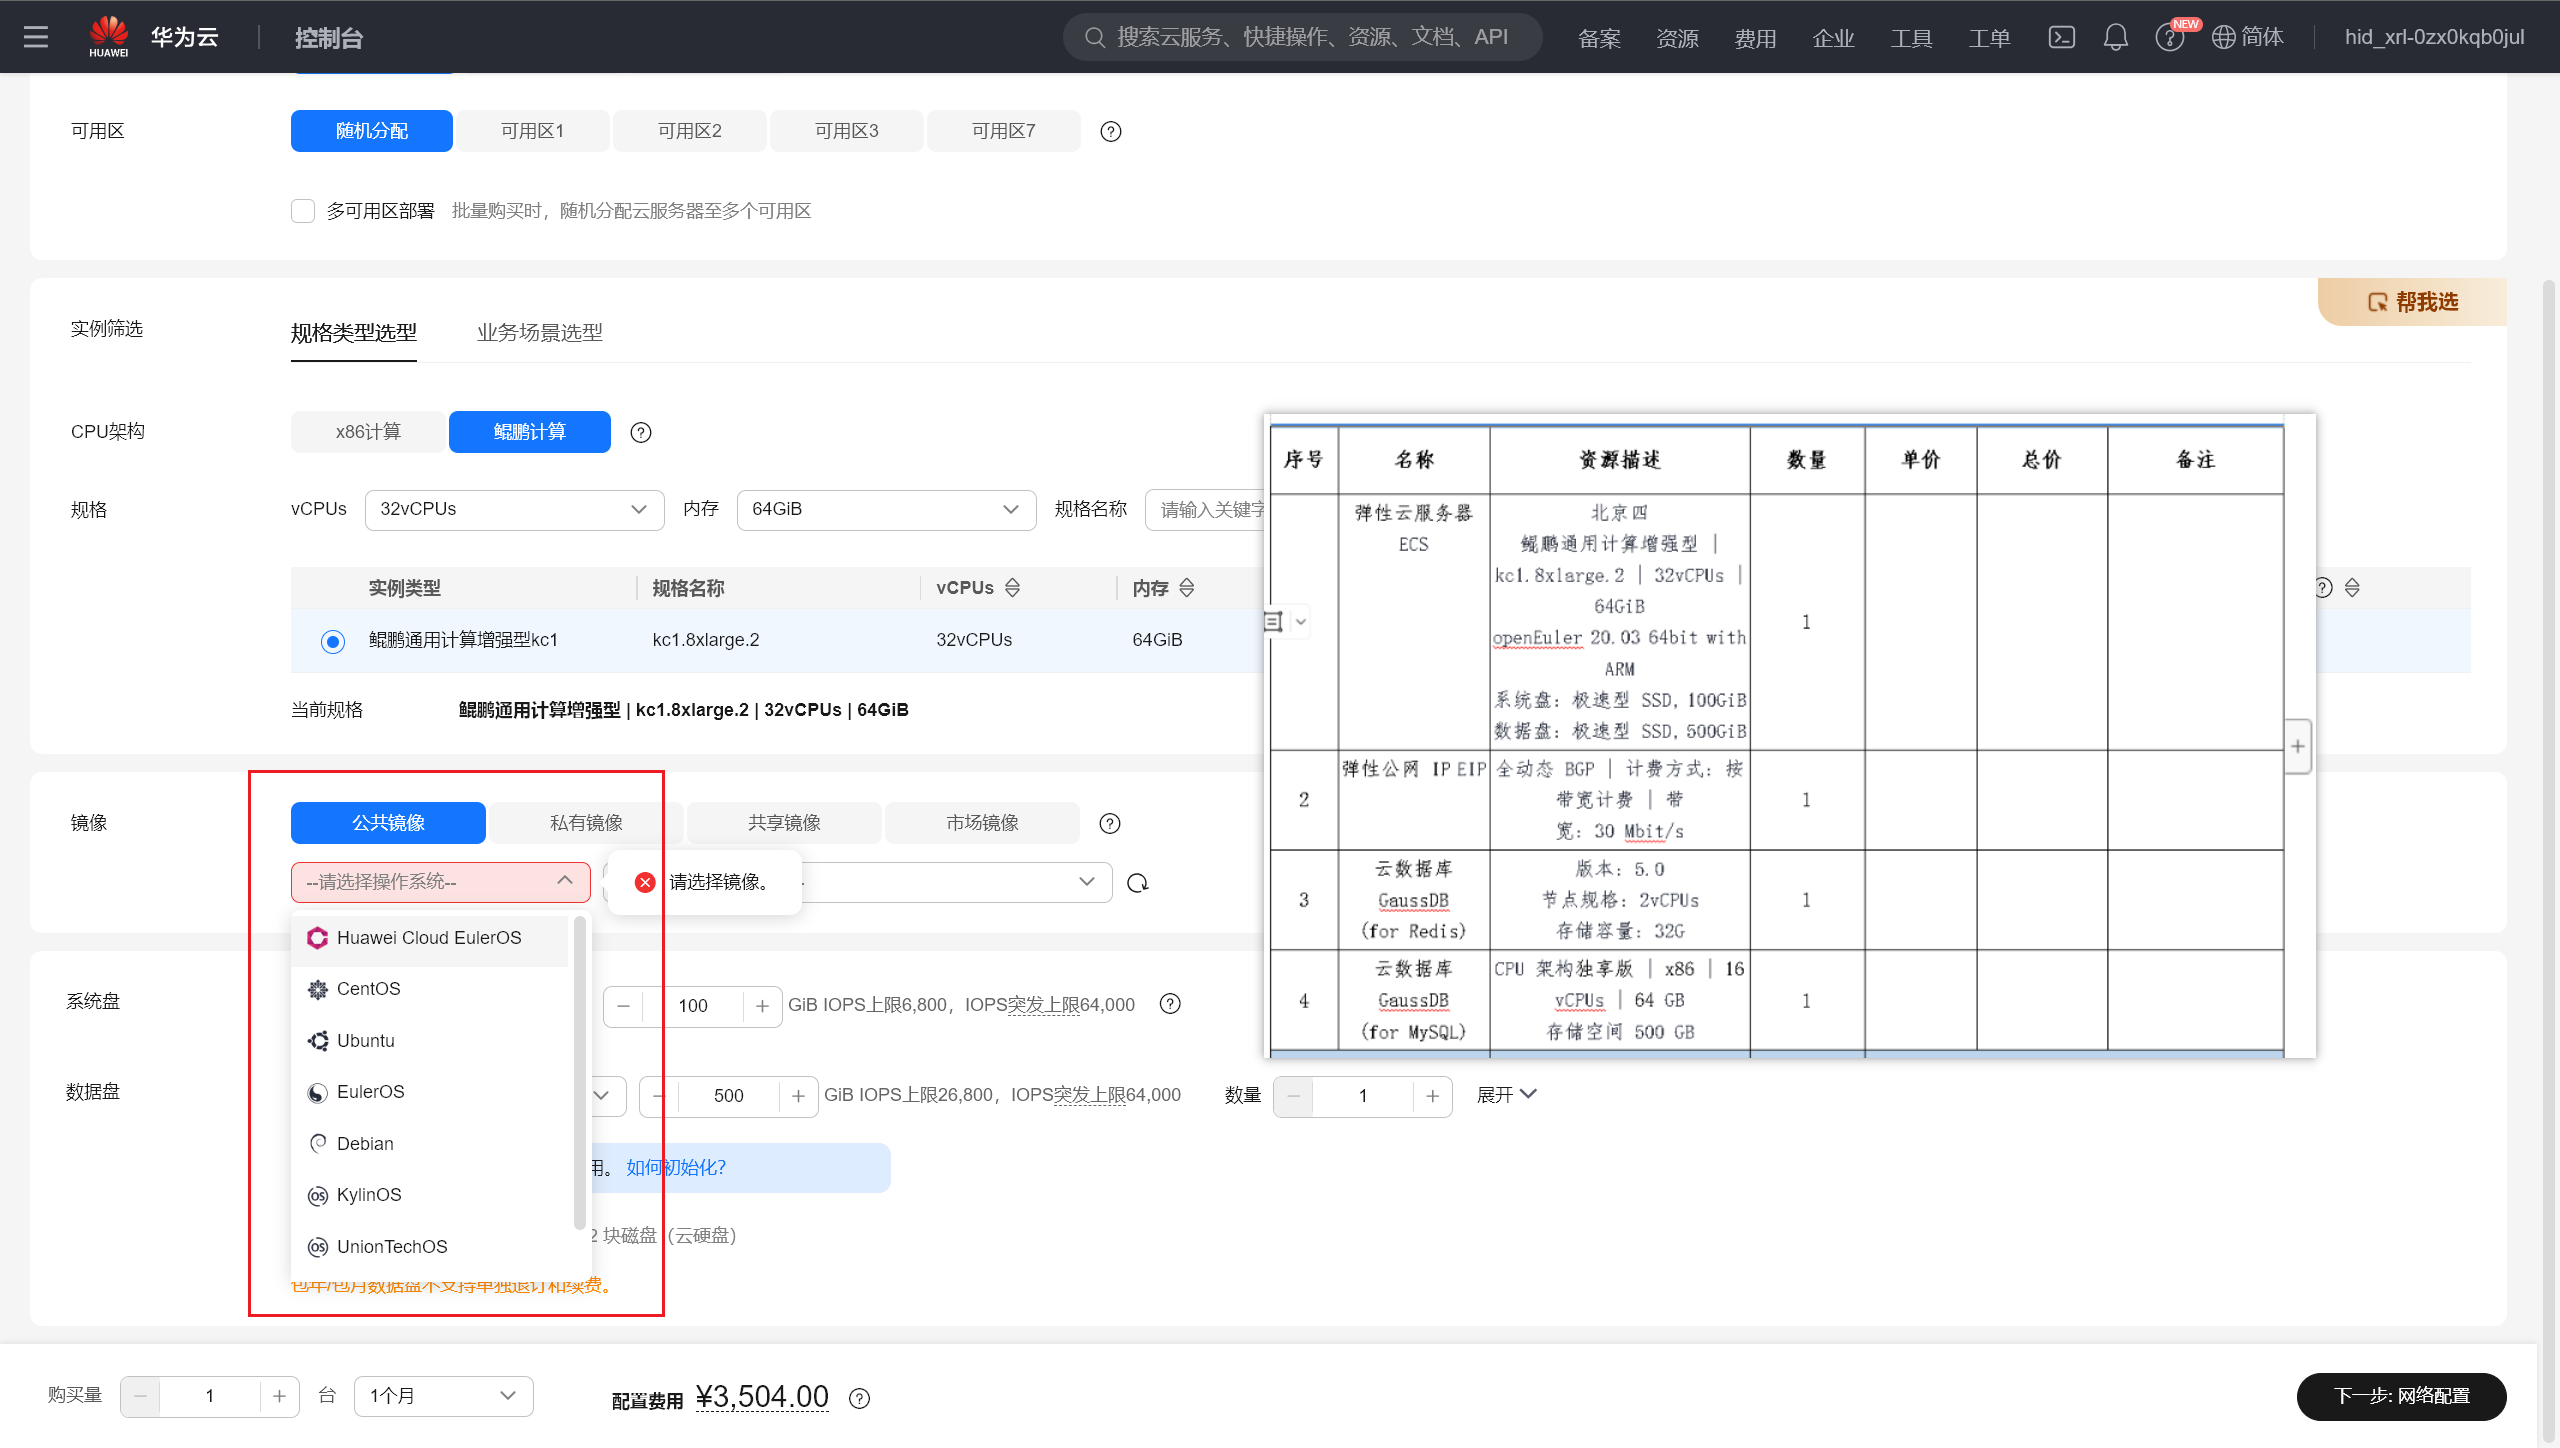Select availability zone 2

(689, 131)
